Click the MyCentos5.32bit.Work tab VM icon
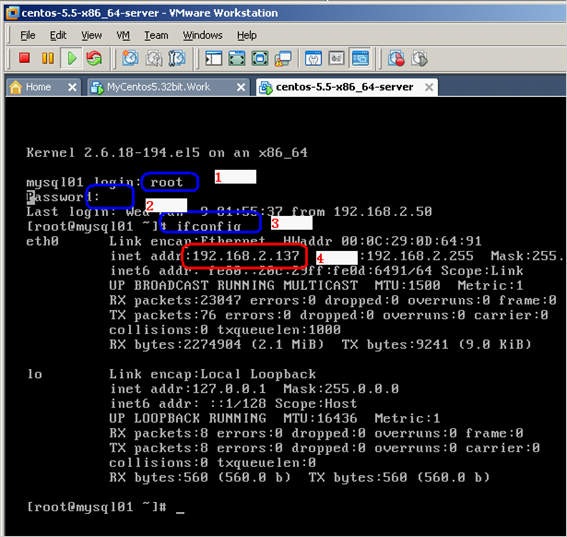Screen dimensions: 567x537 pyautogui.click(x=97, y=87)
